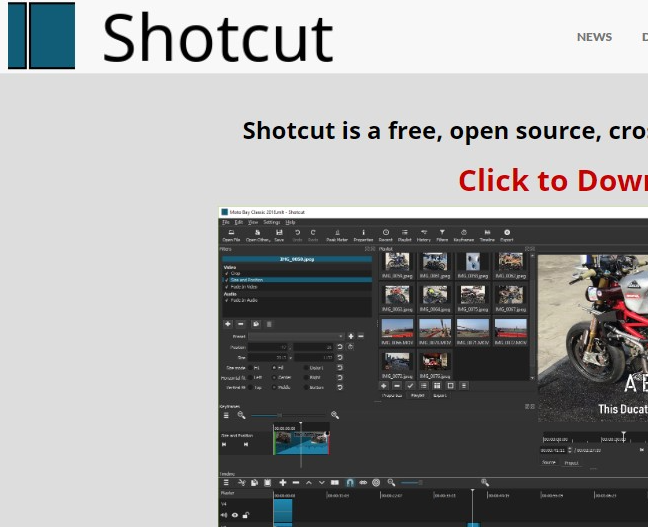Lock track V4 padlock icon

click(x=246, y=515)
